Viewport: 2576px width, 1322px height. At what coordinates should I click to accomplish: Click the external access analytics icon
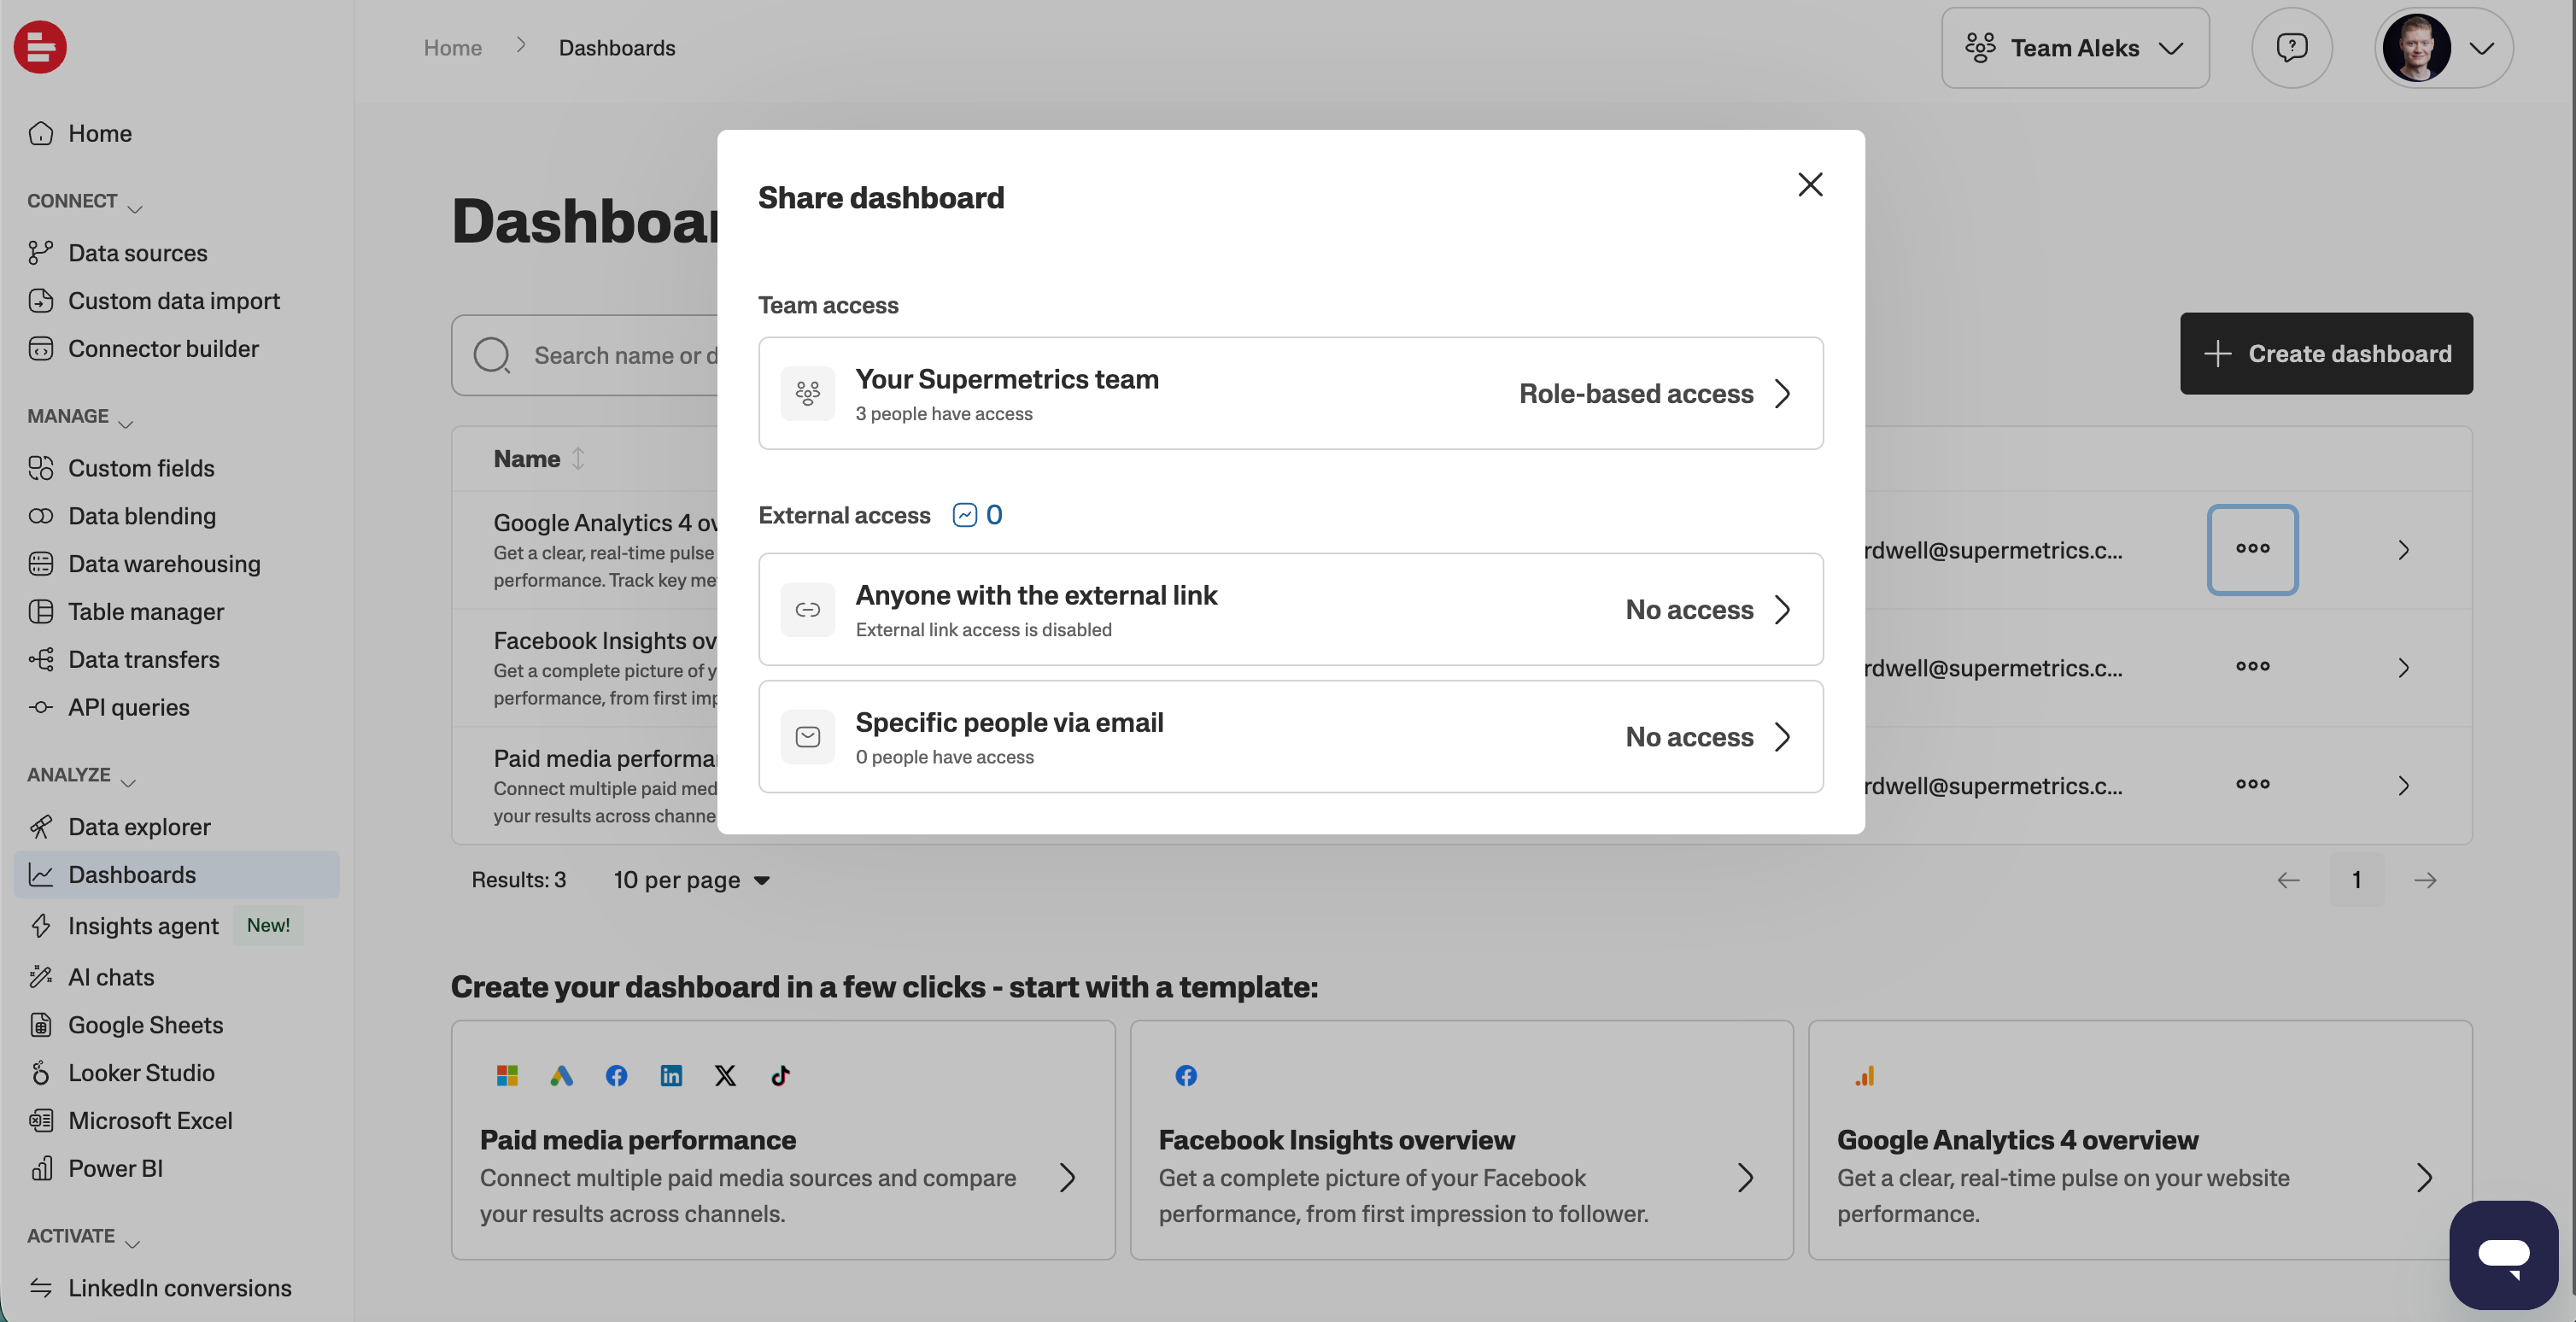click(x=964, y=515)
